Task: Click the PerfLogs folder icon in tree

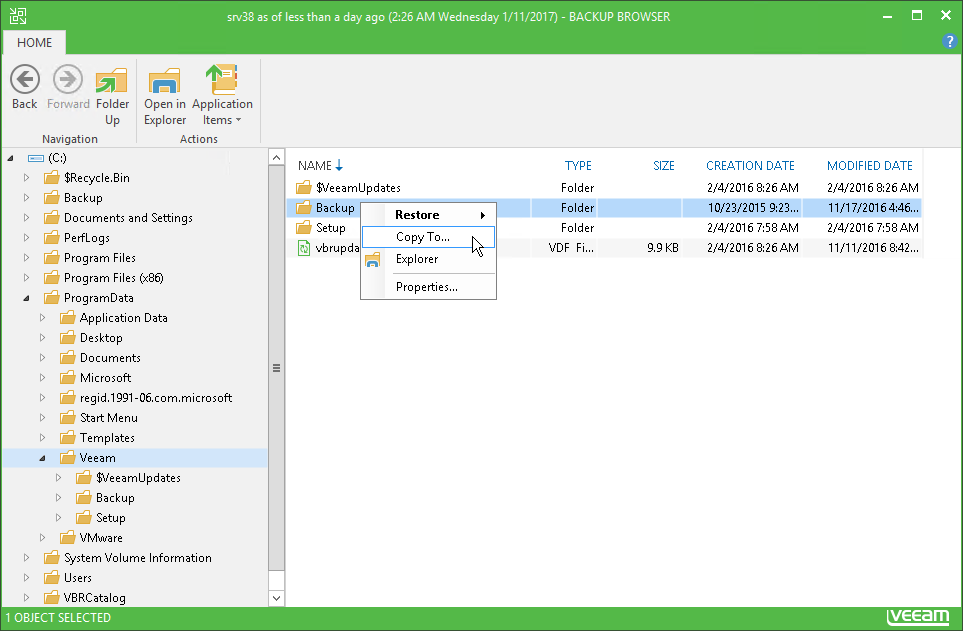Action: pyautogui.click(x=52, y=238)
